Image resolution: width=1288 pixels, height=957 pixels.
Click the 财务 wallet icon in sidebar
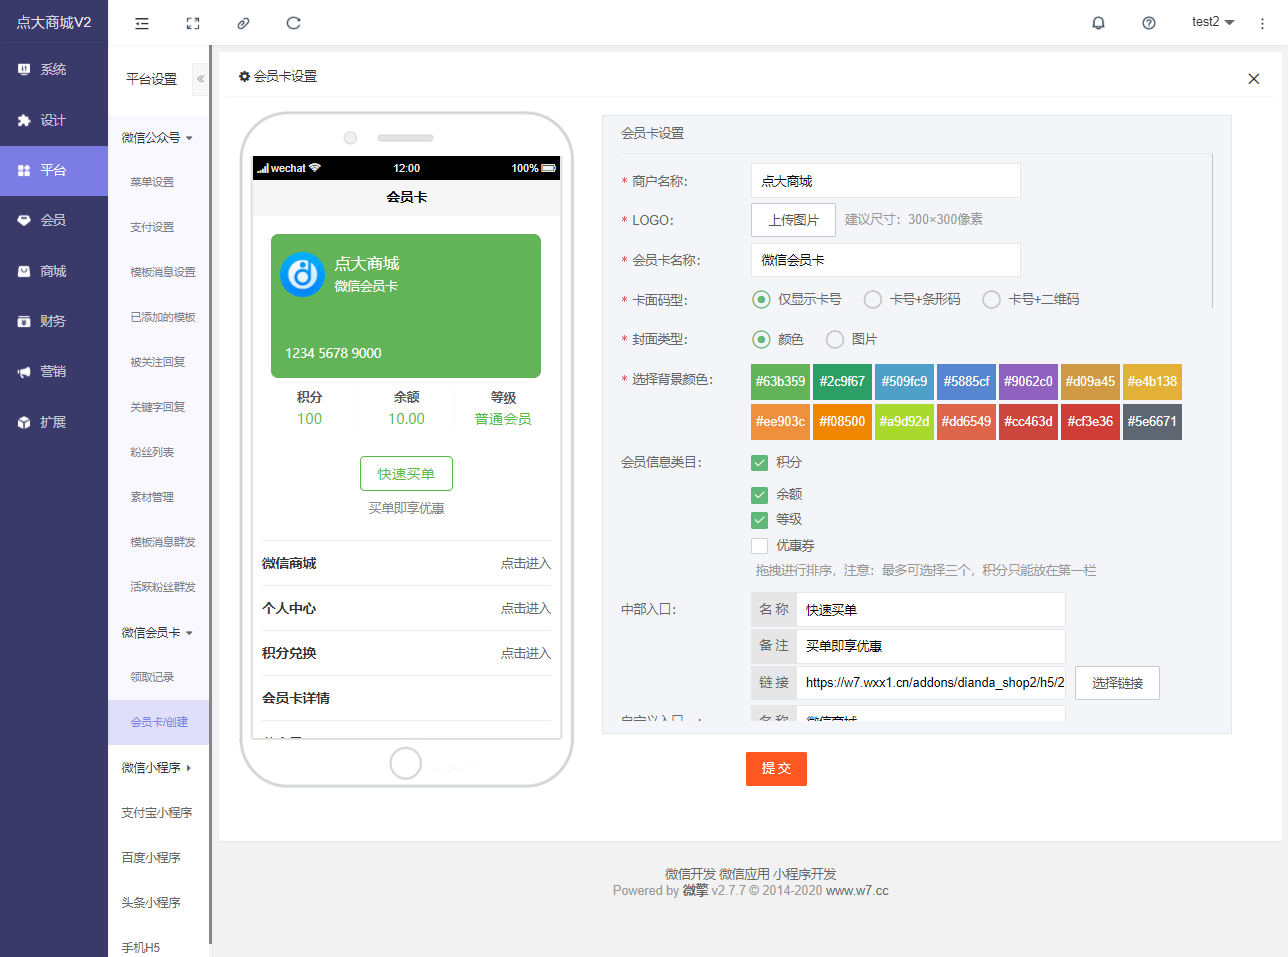pyautogui.click(x=24, y=321)
